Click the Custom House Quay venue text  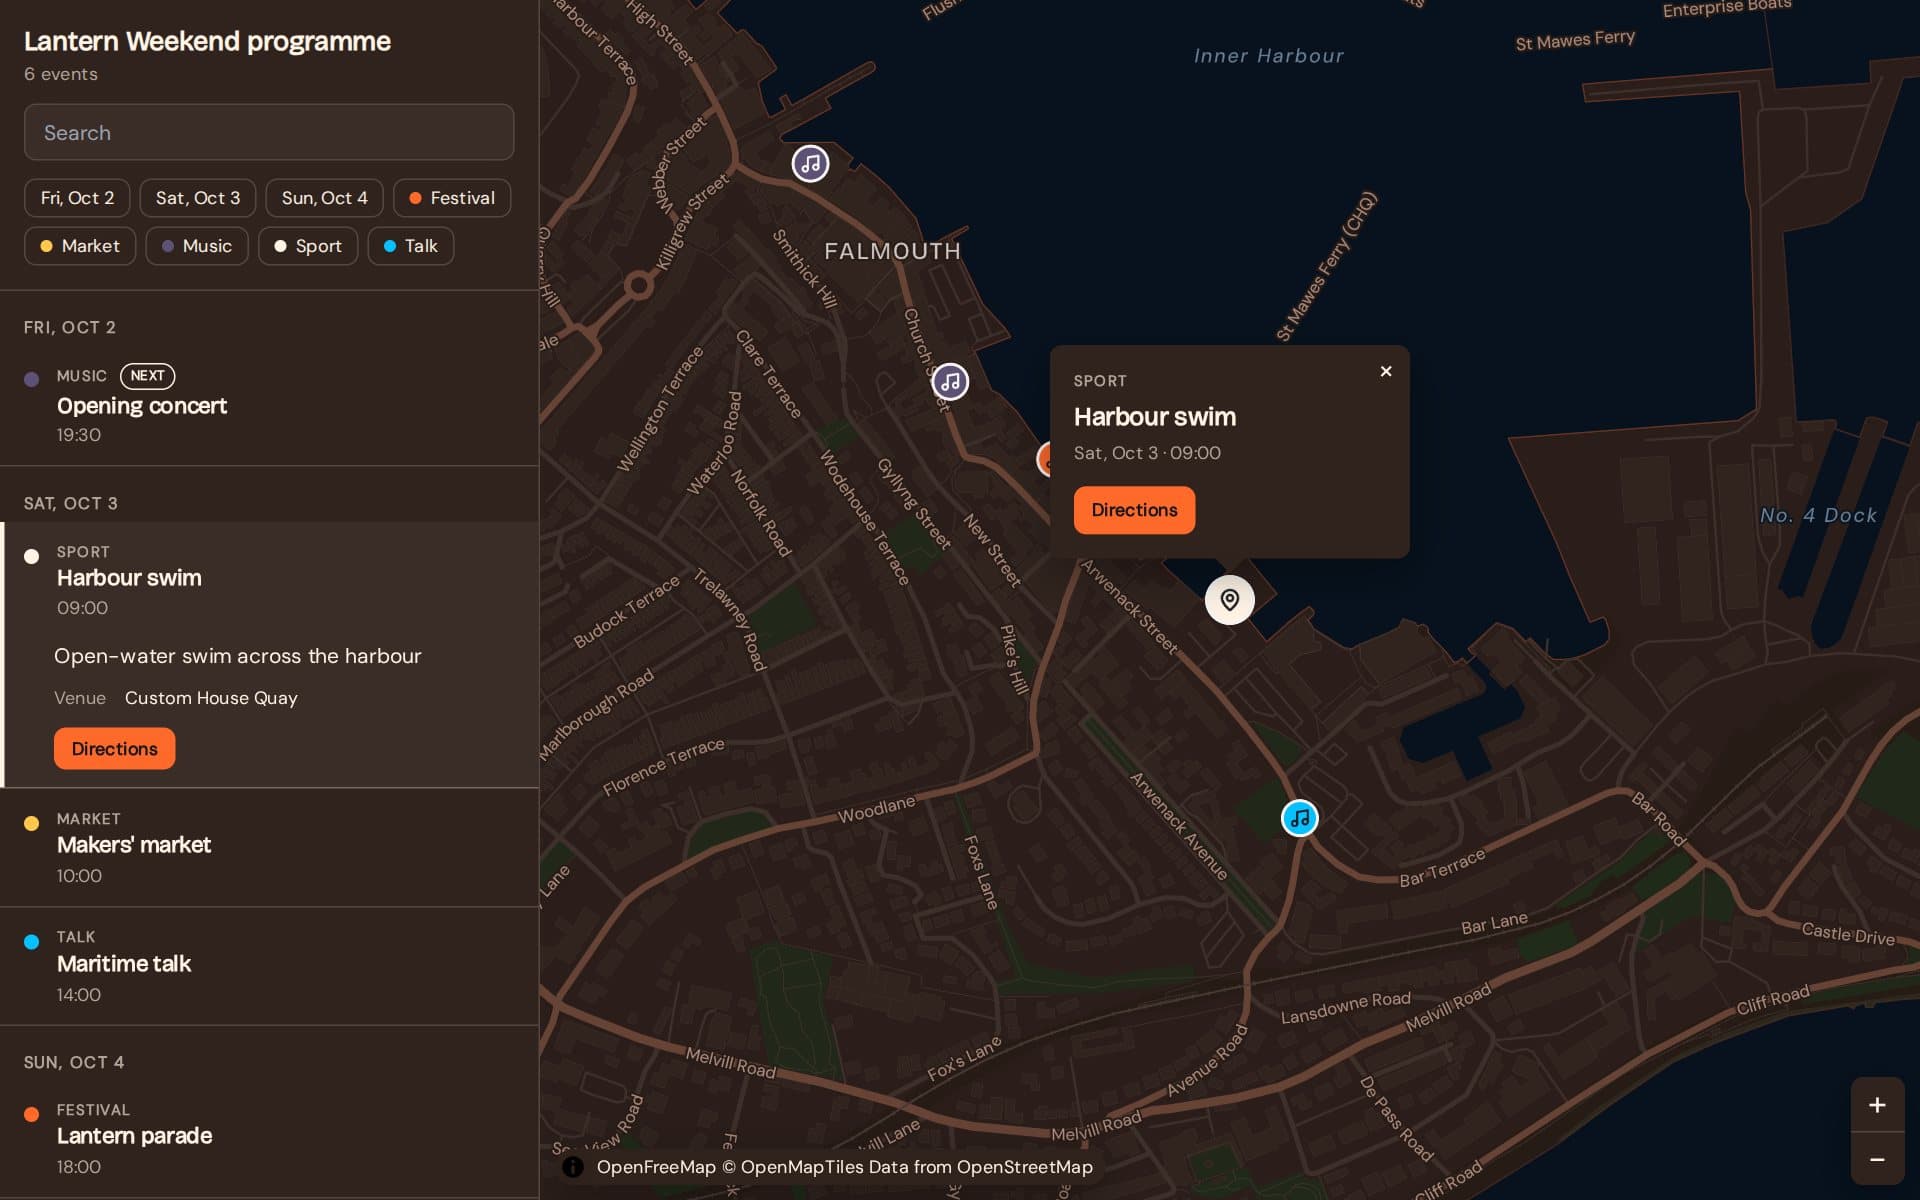point(211,698)
